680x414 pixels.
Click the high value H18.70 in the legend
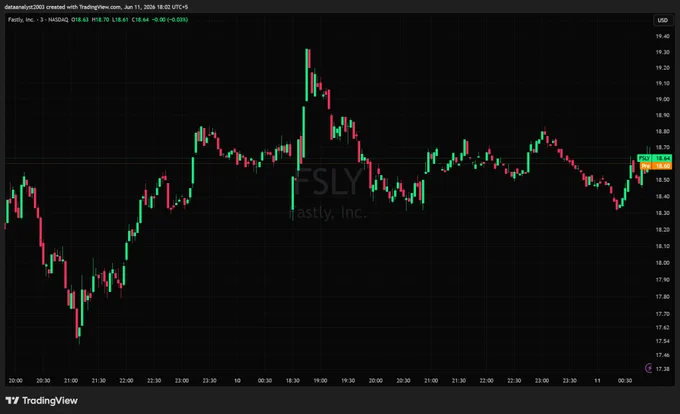pos(100,20)
